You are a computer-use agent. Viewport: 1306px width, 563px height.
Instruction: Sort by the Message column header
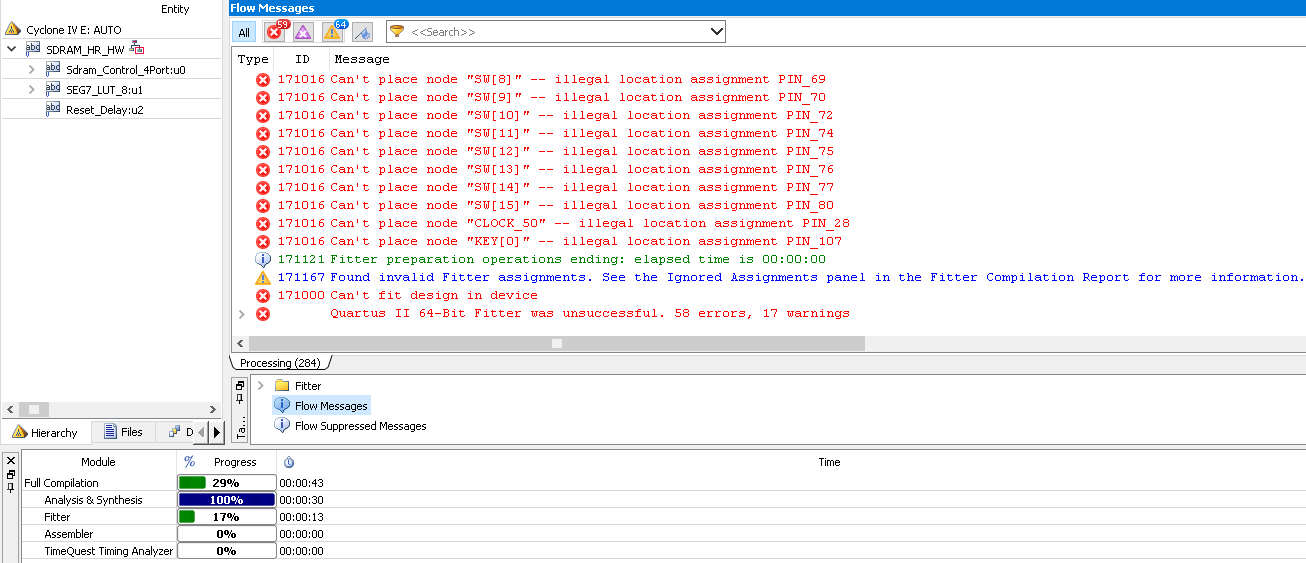362,60
